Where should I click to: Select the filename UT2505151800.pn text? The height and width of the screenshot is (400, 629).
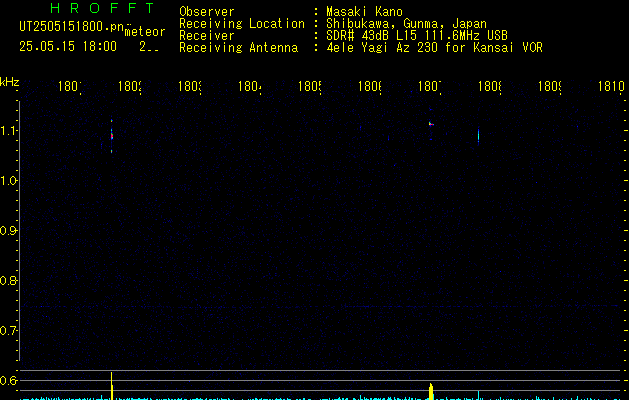pos(72,26)
